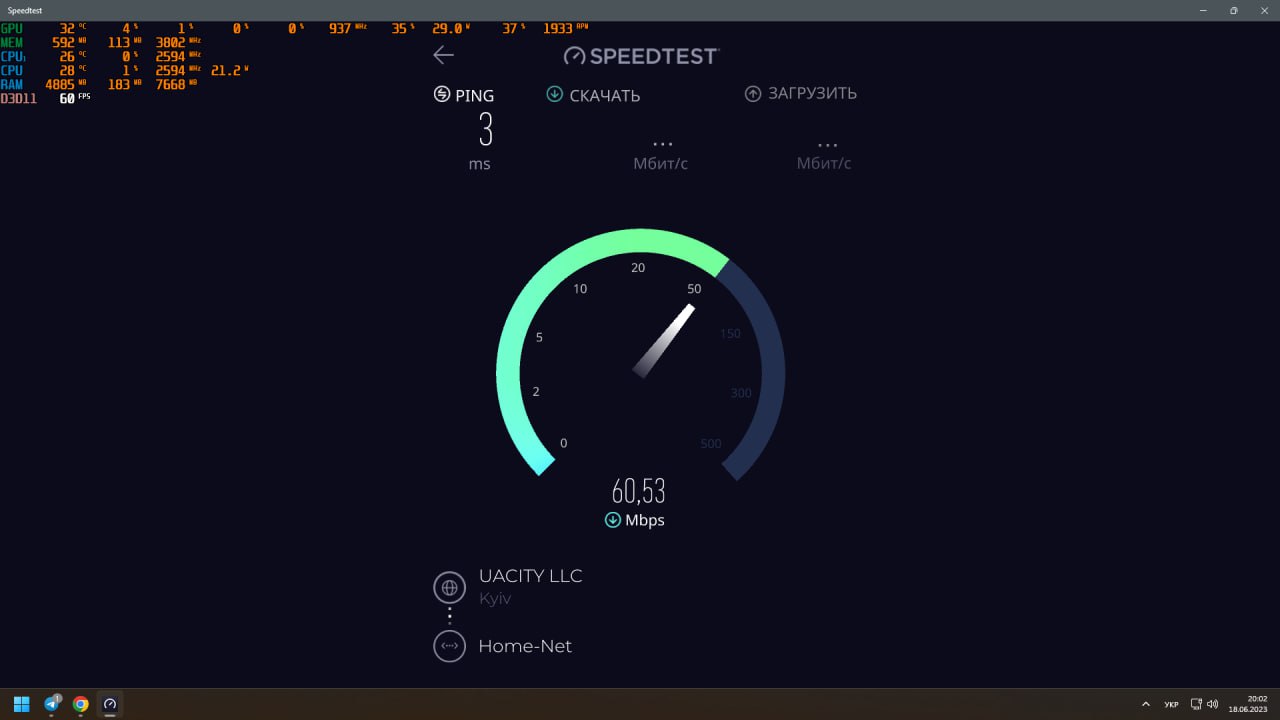
Task: Open the Windows Start menu
Action: (21, 704)
